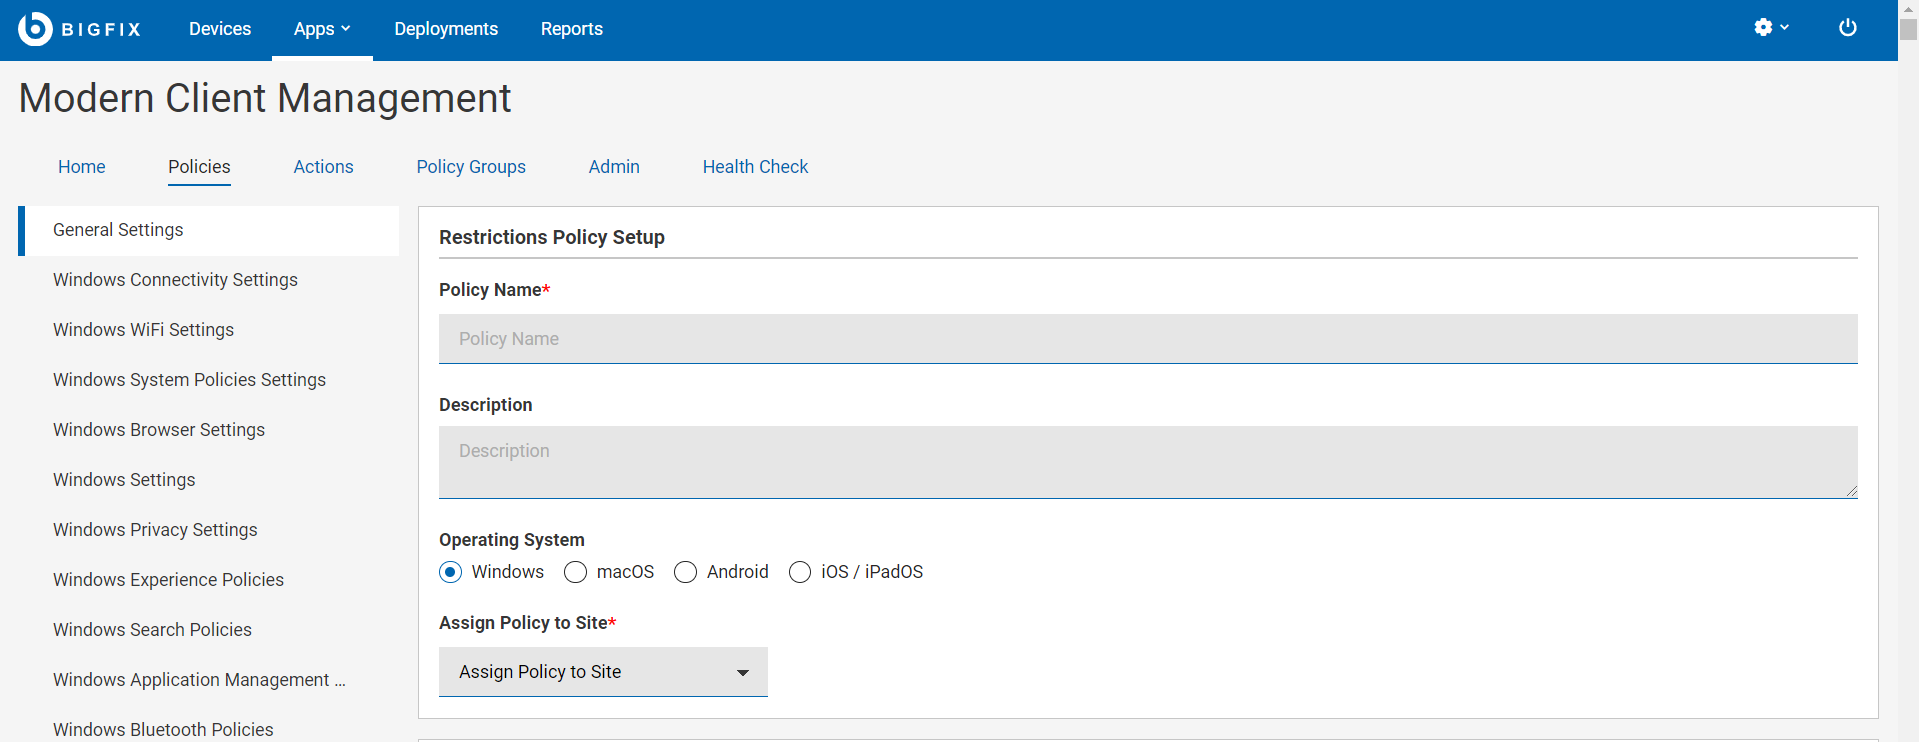Open the settings gear menu
The width and height of the screenshot is (1919, 742).
pyautogui.click(x=1770, y=28)
